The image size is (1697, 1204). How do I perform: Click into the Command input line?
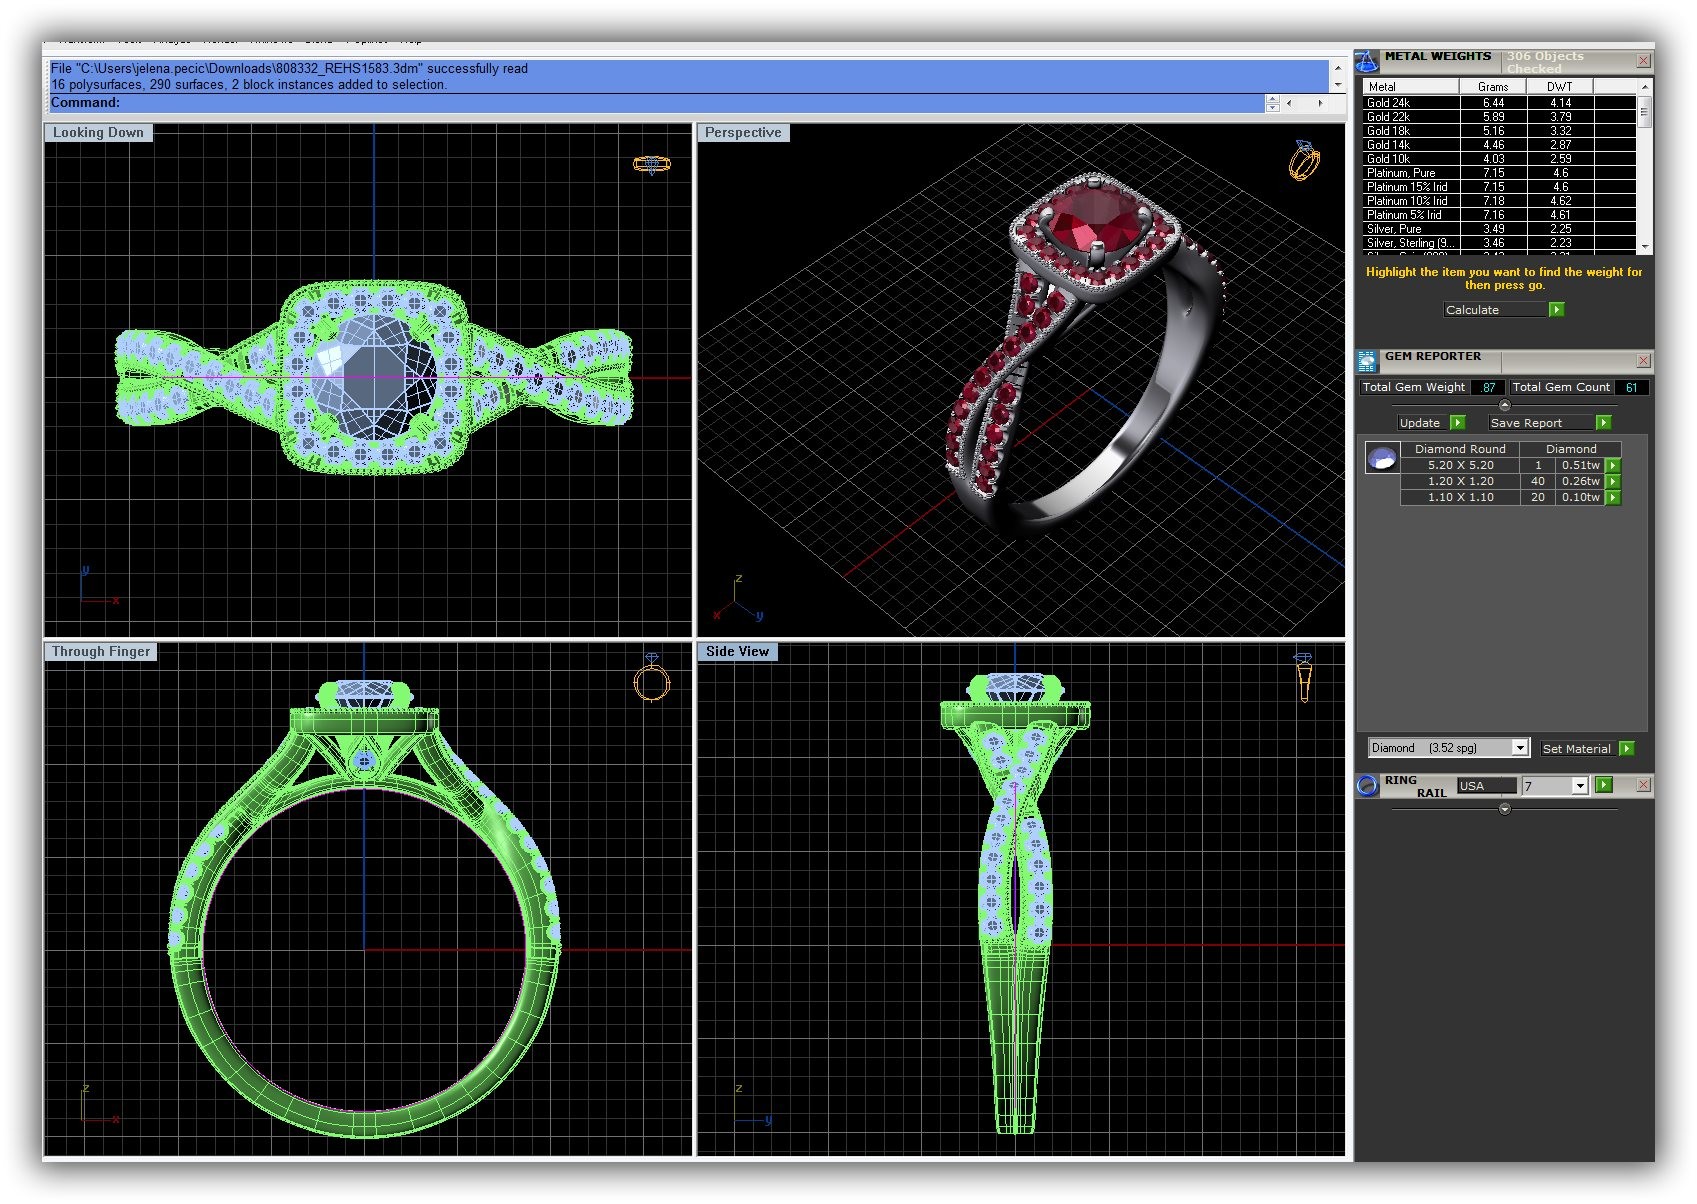point(690,103)
